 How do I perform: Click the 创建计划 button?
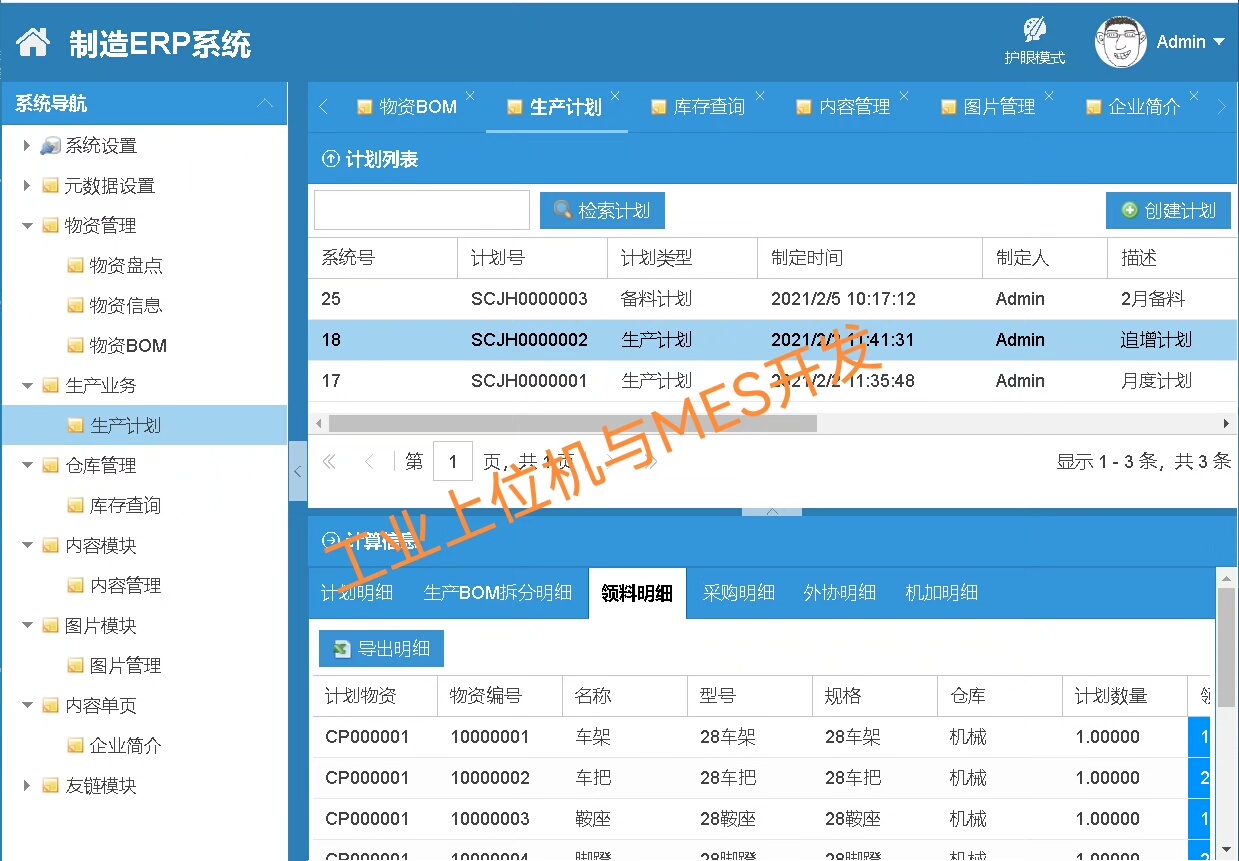click(x=1168, y=211)
